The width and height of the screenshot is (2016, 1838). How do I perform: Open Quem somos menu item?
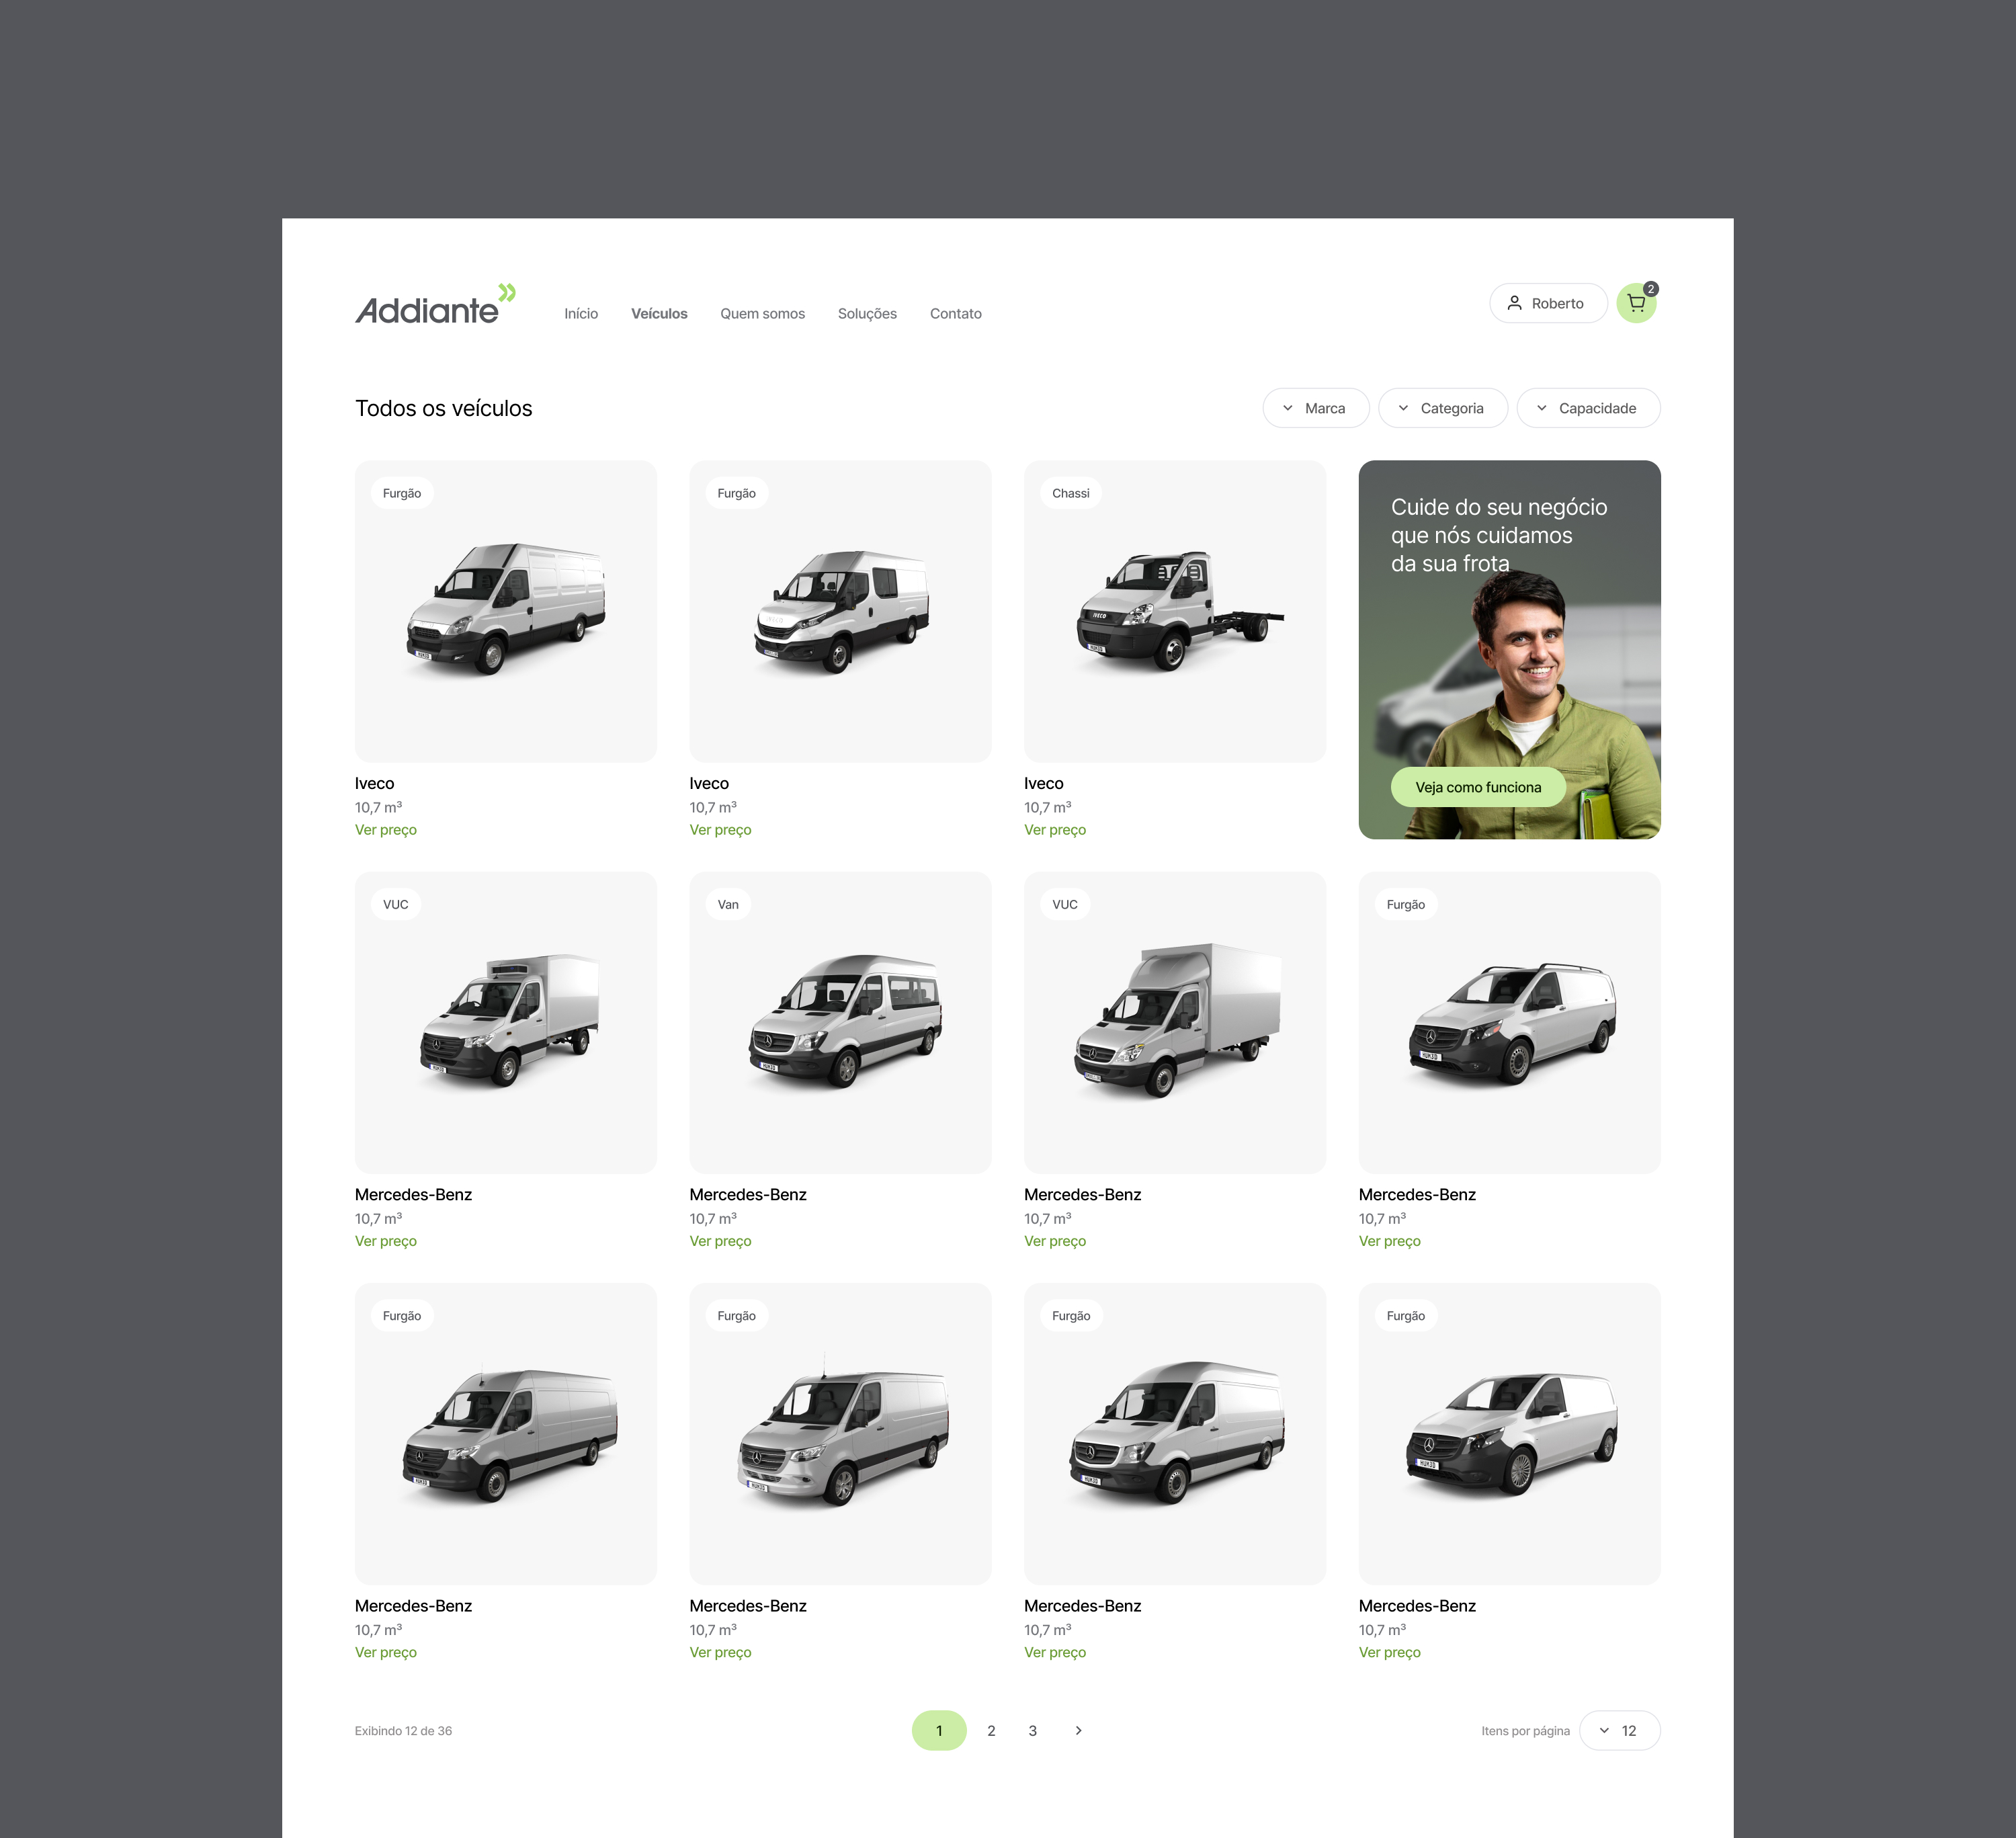[x=762, y=313]
